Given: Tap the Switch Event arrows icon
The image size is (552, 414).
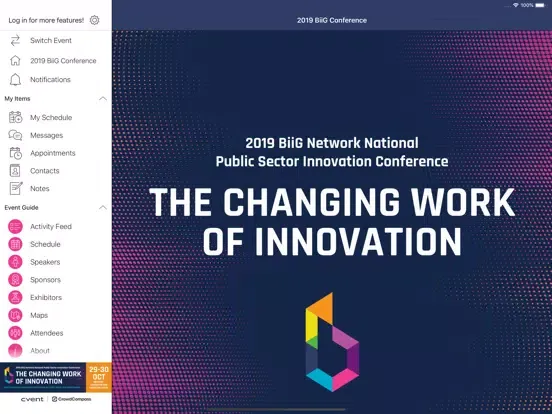Looking at the screenshot, I should click(x=15, y=41).
